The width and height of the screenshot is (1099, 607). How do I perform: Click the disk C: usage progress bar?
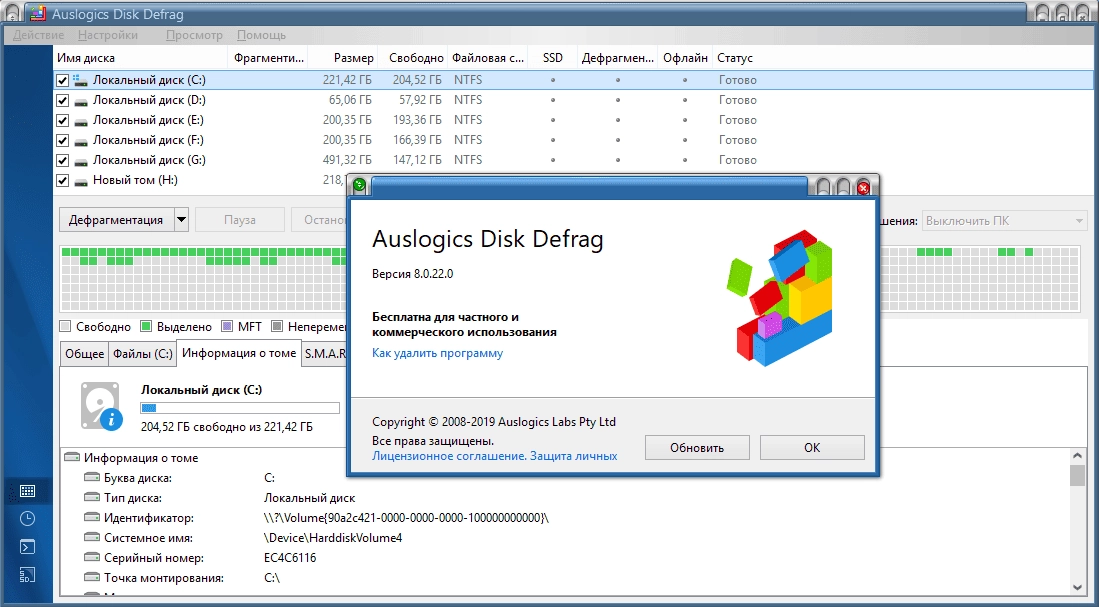tap(240, 407)
